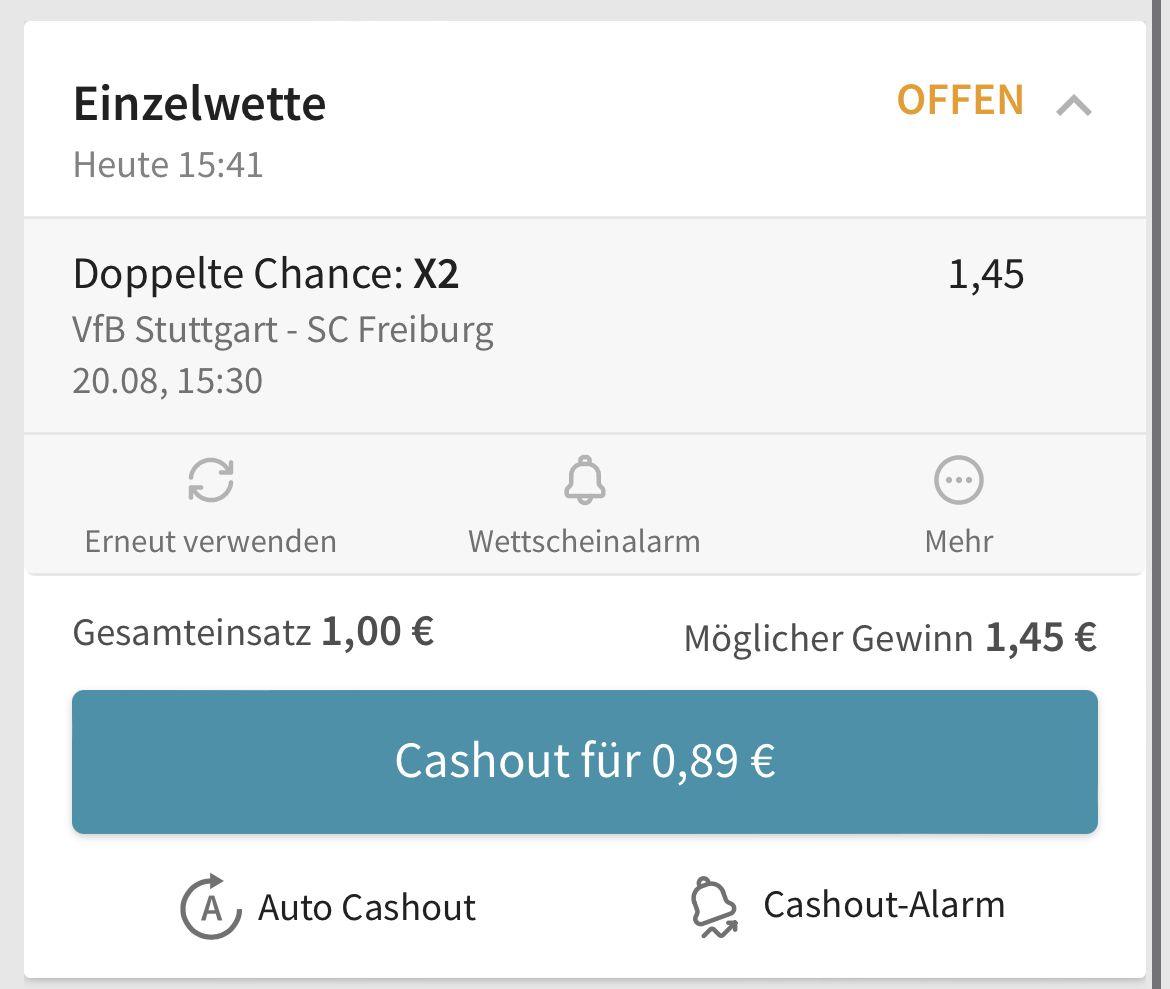The image size is (1170, 989).
Task: Click the OFFEN status label
Action: [960, 100]
